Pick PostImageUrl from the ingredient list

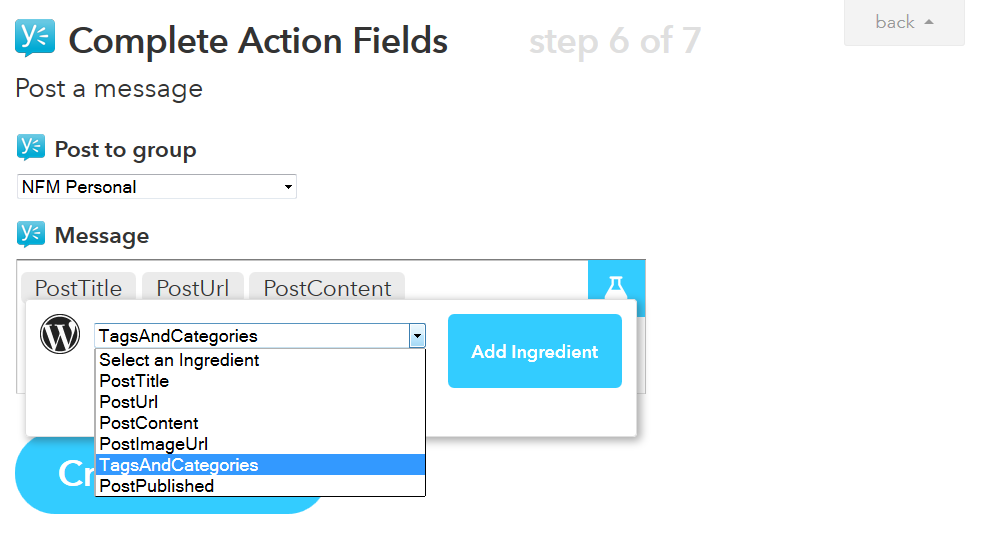click(154, 444)
